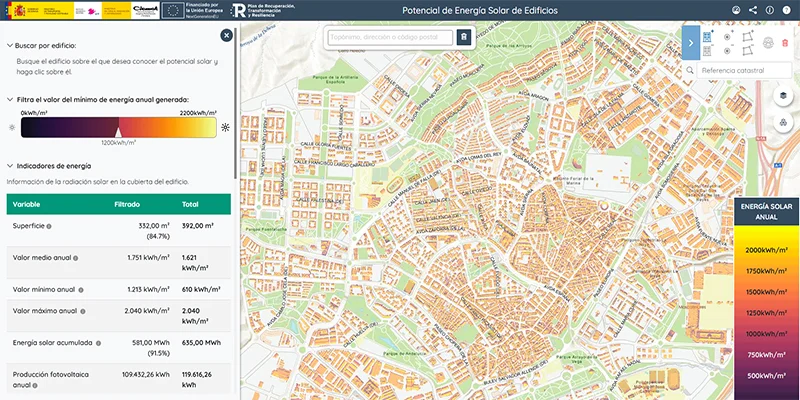Viewport: 800px width, 400px height.
Task: Click the info icon next to Producción fotovoltaica anual
Action: [35, 386]
